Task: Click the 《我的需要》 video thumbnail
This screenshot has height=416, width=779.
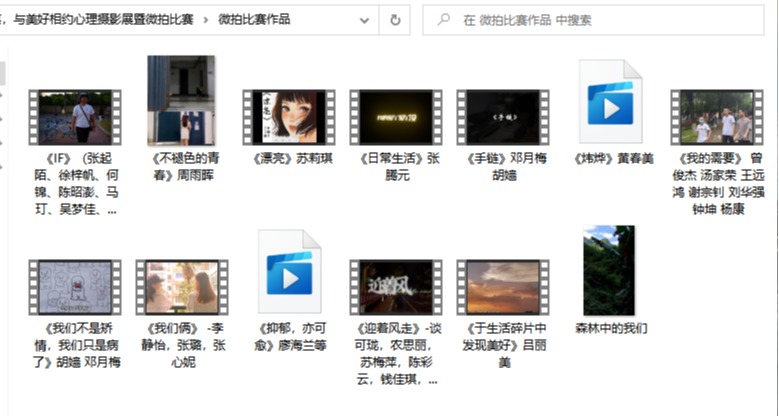Action: [x=717, y=118]
